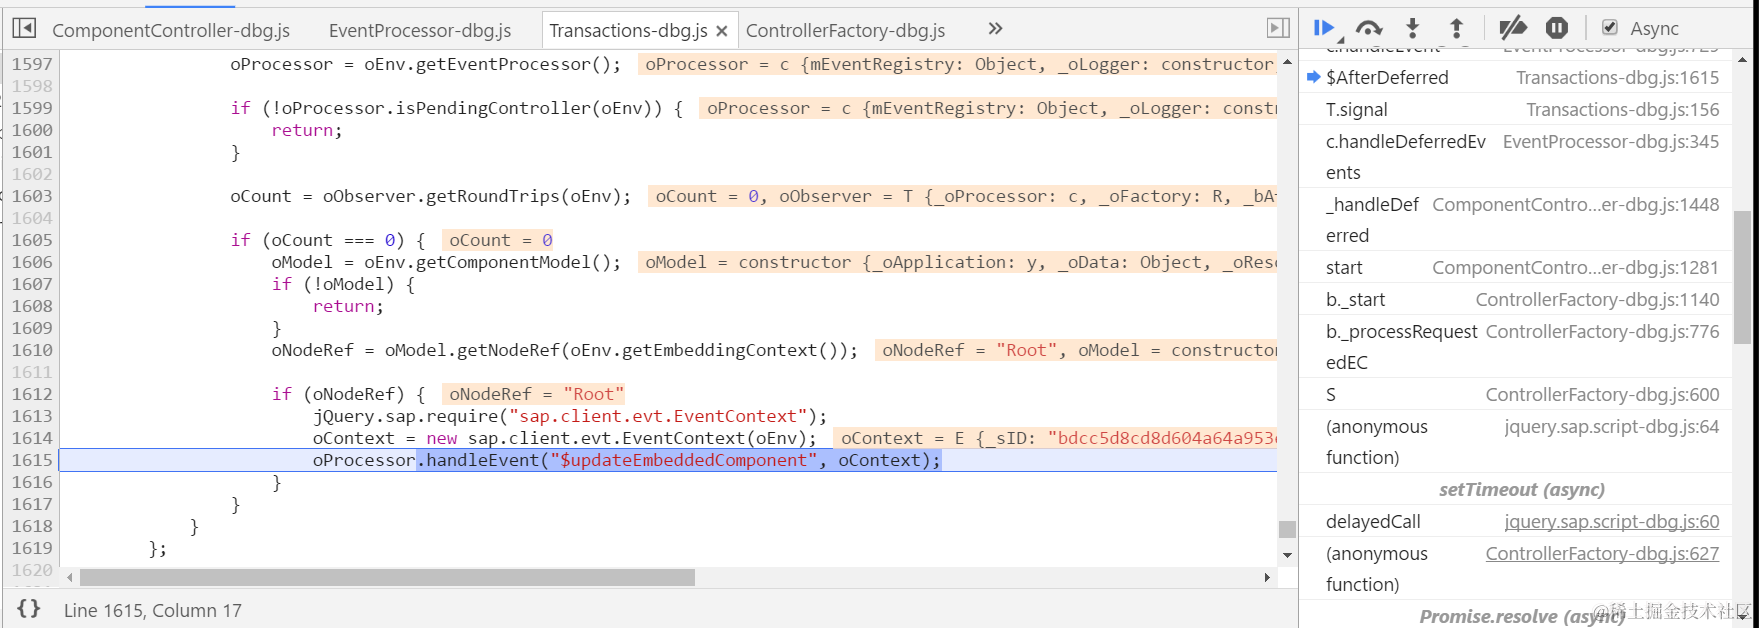Click line number 1599 in gutter

[x=31, y=108]
